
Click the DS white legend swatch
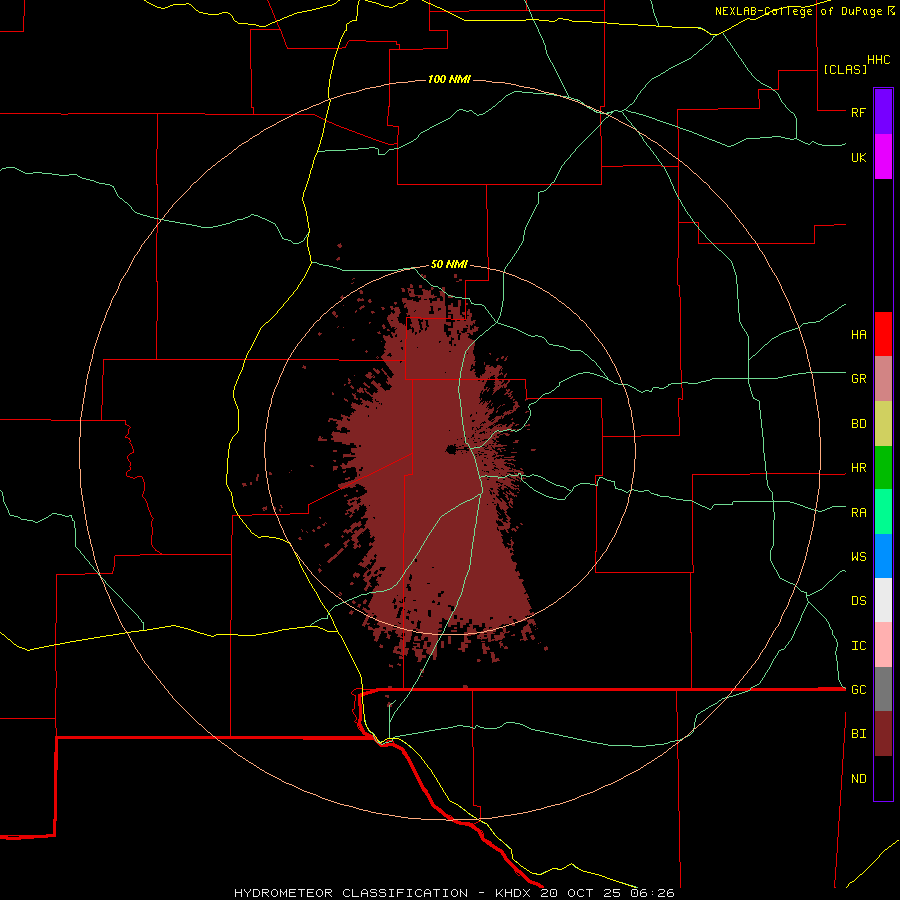[883, 600]
